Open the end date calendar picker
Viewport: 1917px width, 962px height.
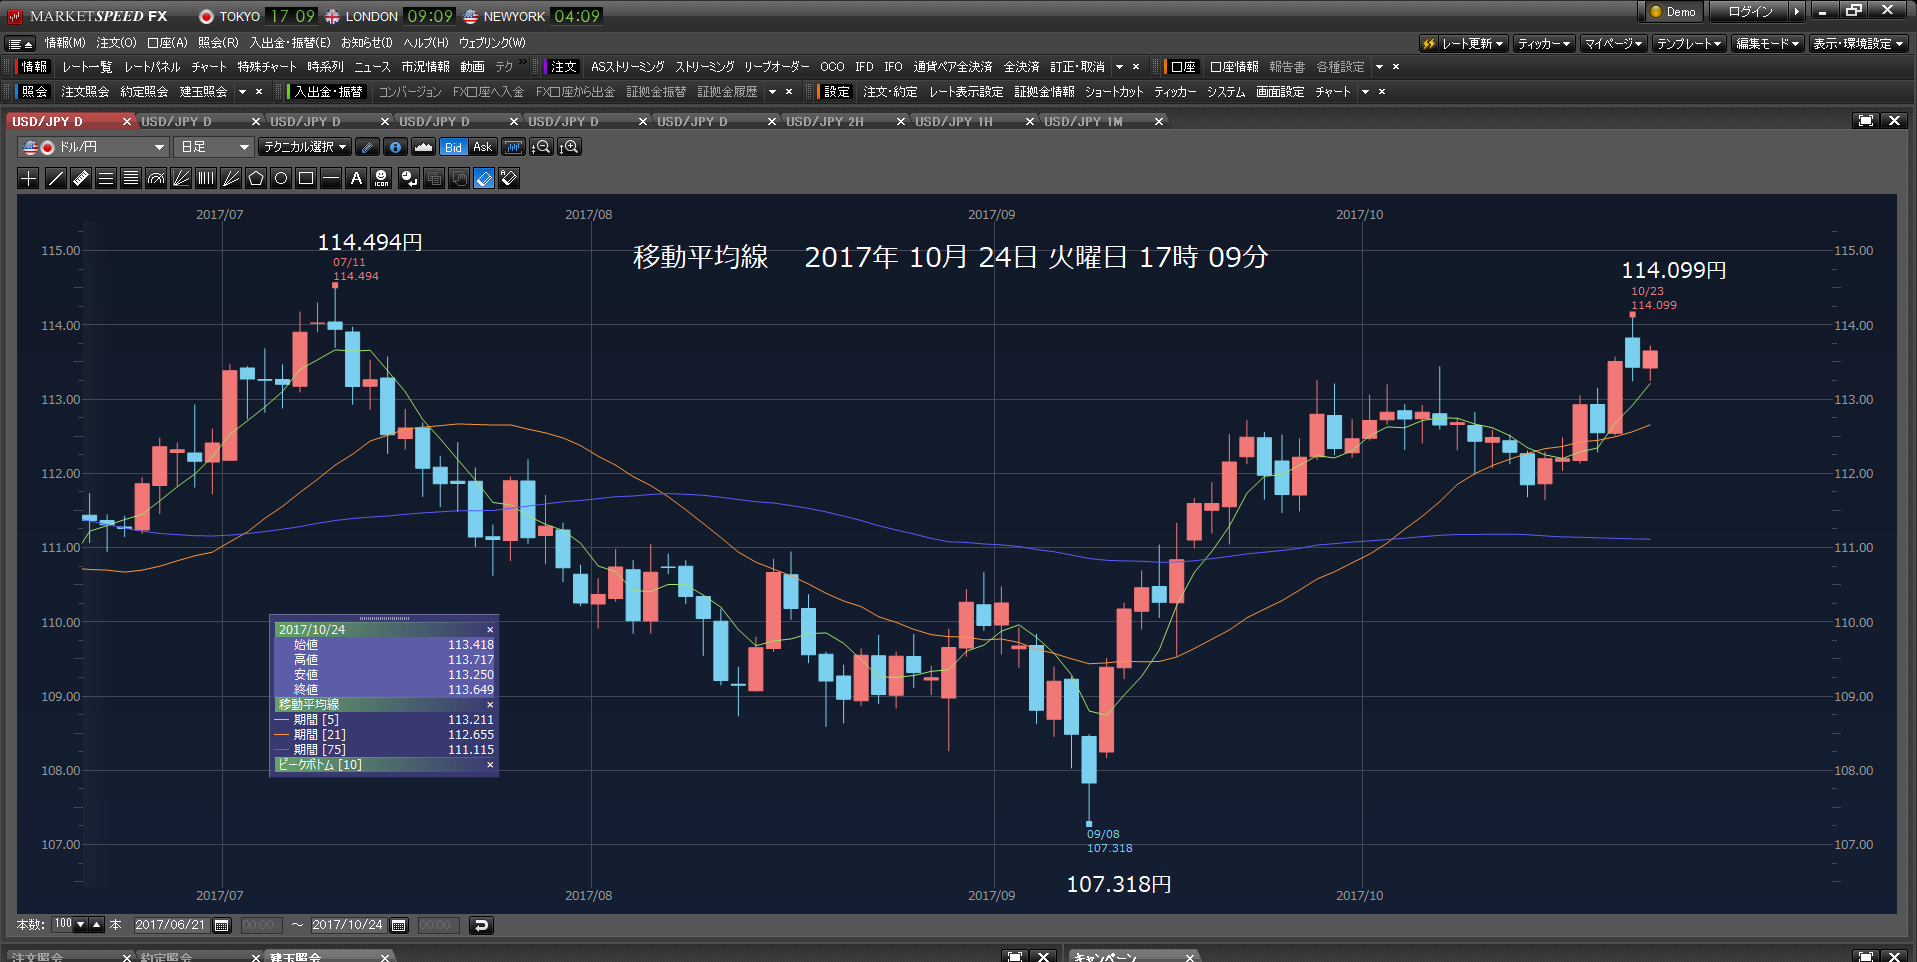point(399,925)
